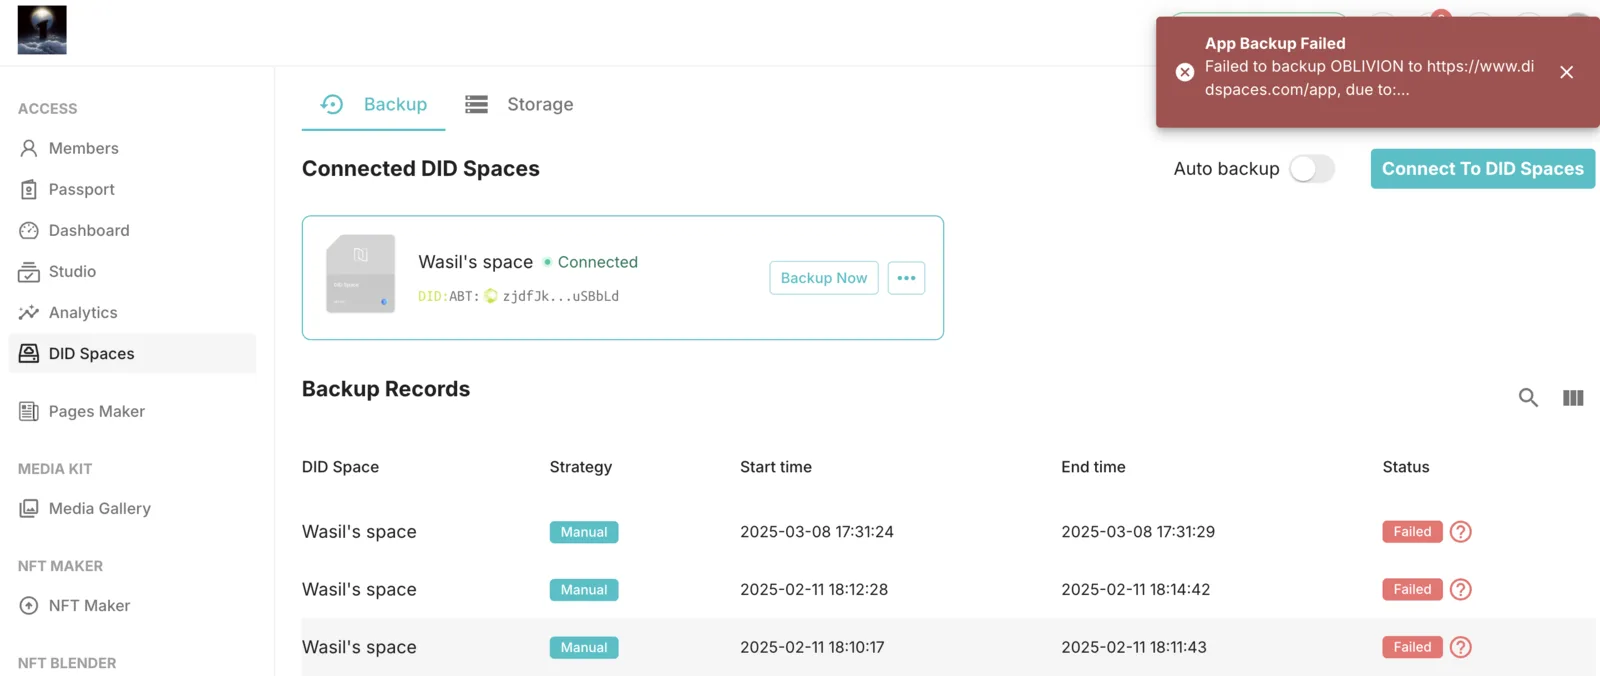Click the Connected DID Spaces heading
1600x676 pixels.
point(421,169)
